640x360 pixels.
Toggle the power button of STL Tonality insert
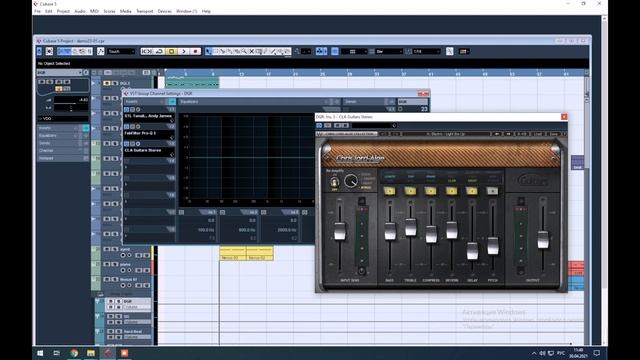(127, 110)
